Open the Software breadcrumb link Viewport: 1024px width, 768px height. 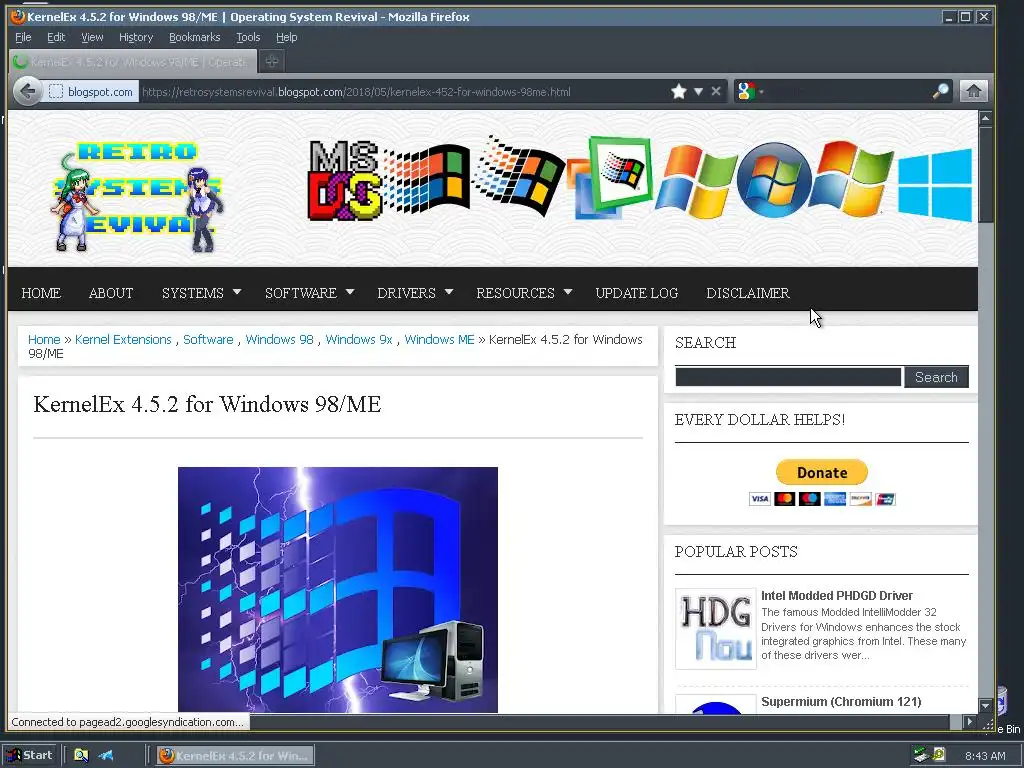[x=208, y=340]
